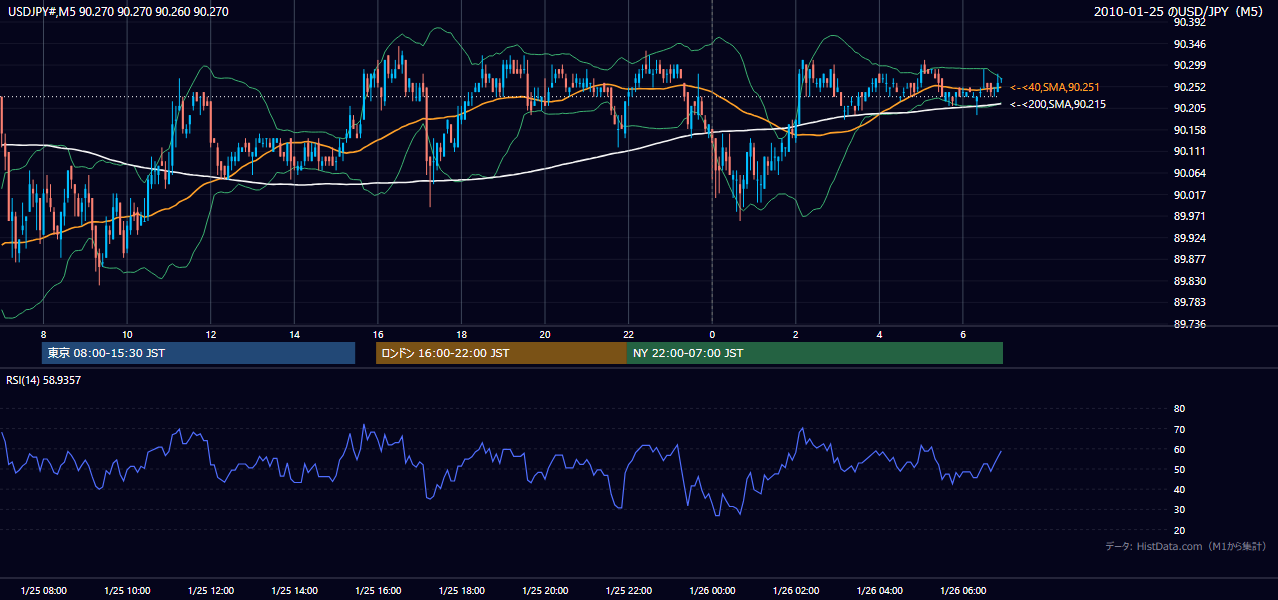Click the 1/25 12:00 time label

(x=210, y=590)
